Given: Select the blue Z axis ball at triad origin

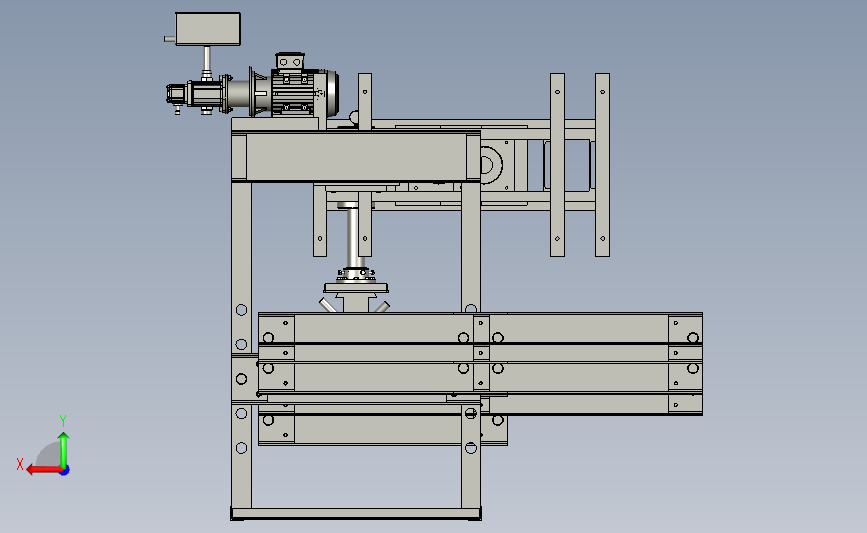Looking at the screenshot, I should click(65, 471).
